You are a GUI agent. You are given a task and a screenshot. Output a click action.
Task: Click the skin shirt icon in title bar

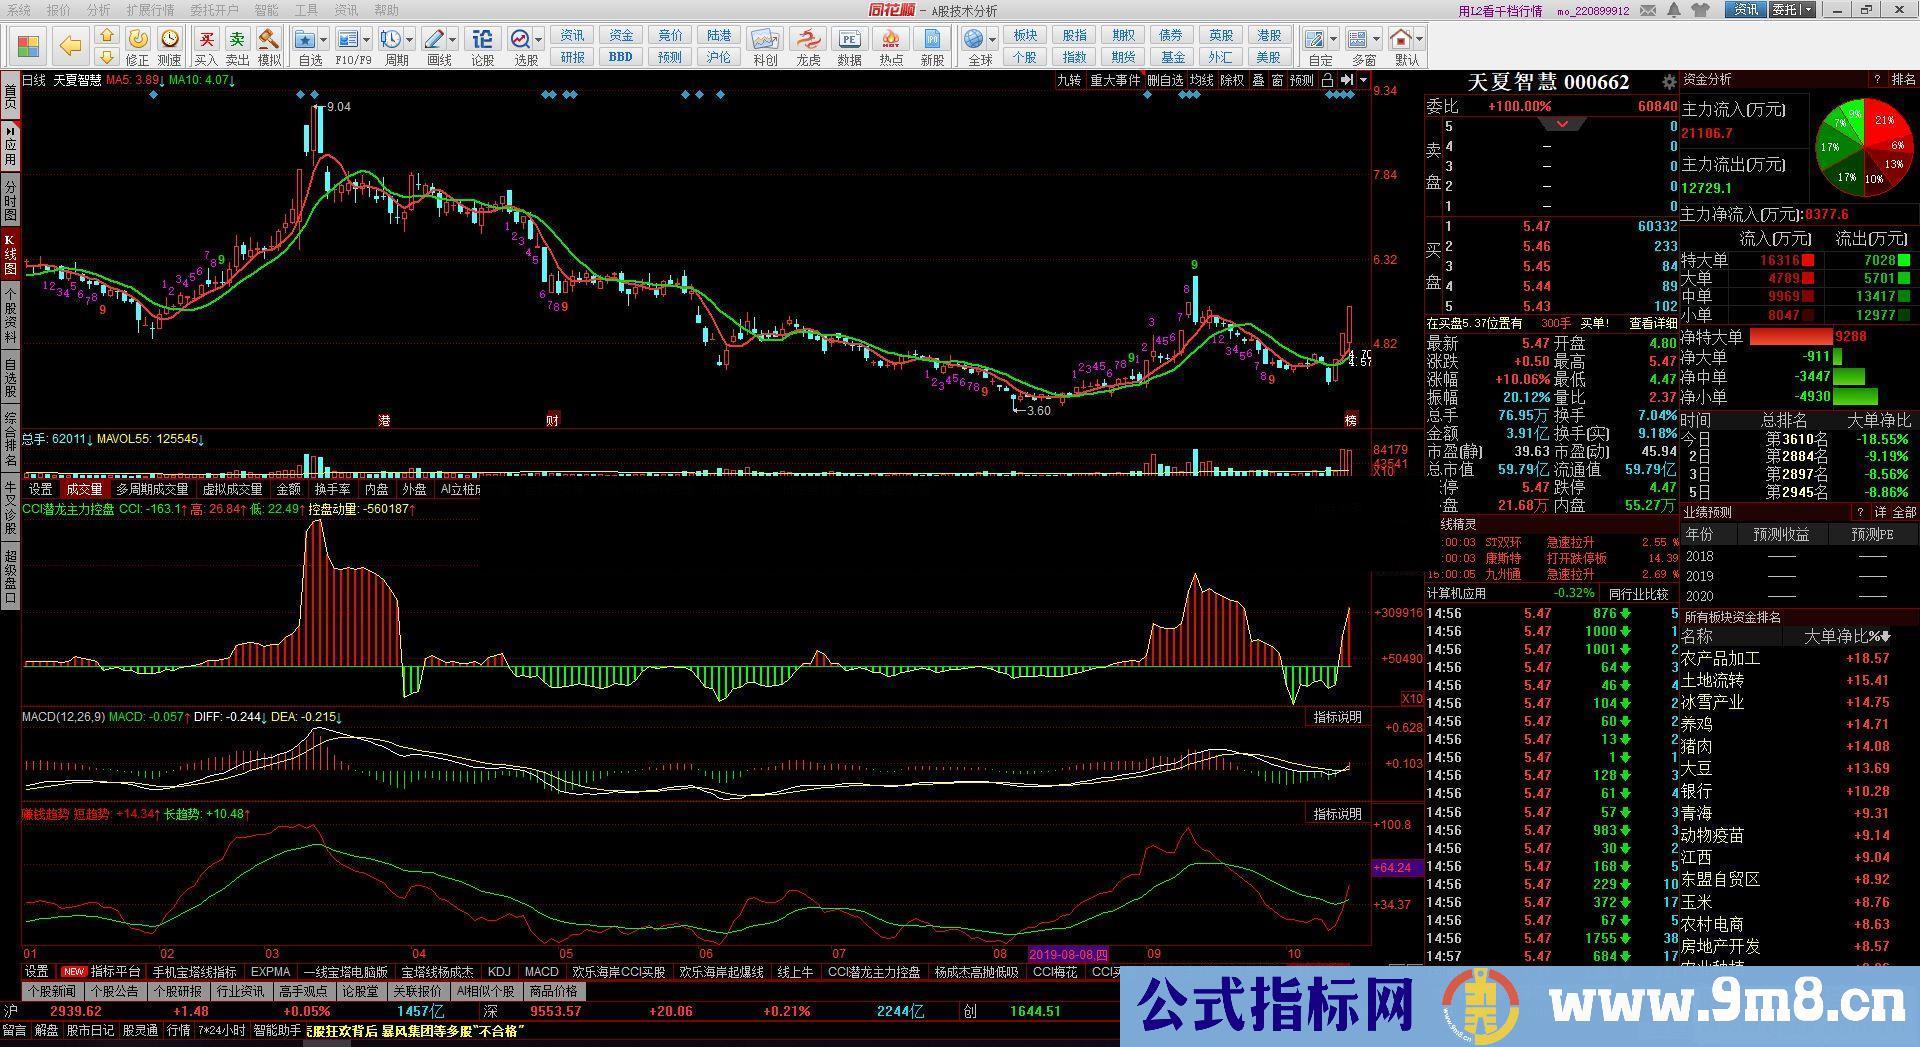point(1701,10)
